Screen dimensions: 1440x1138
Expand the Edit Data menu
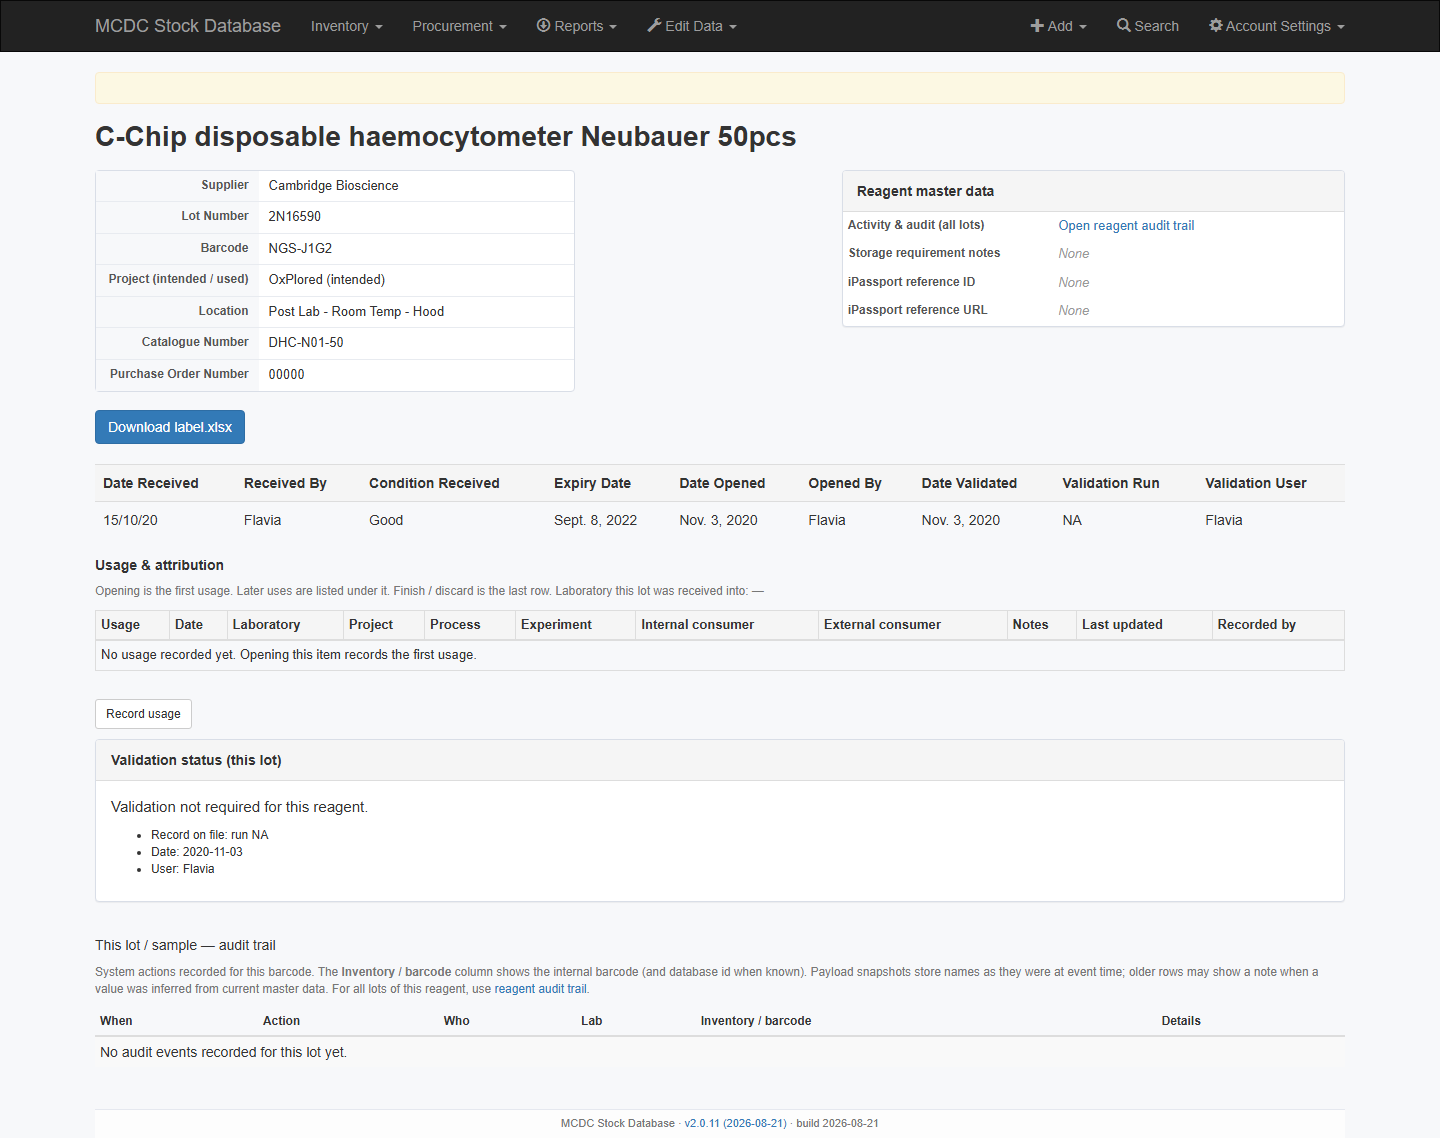pos(692,26)
